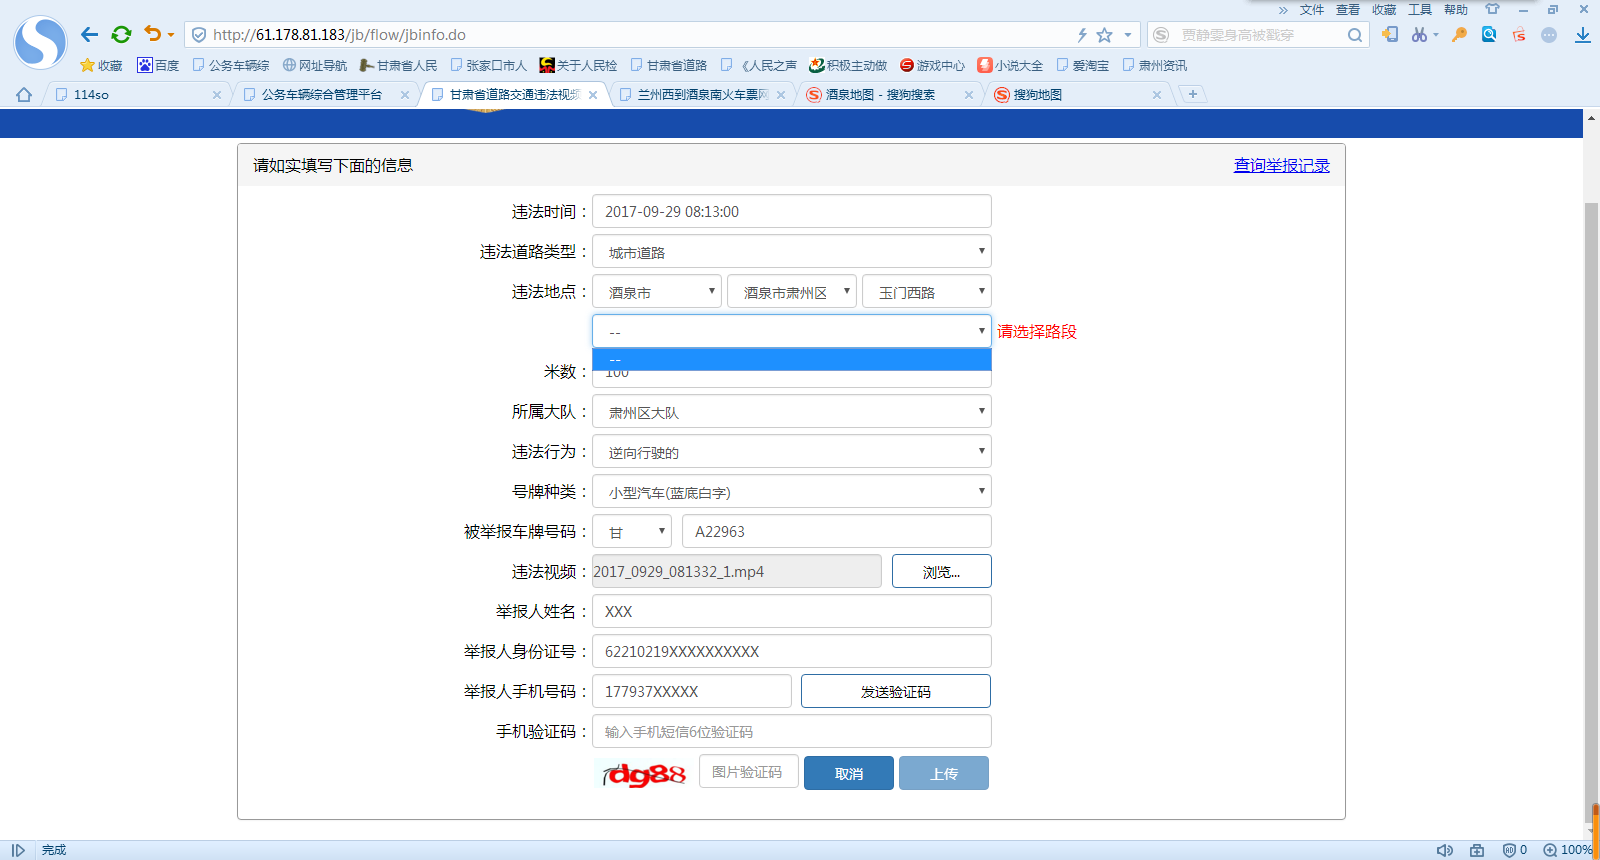Open the downloads arrow icon
1600x860 pixels.
(x=1582, y=35)
